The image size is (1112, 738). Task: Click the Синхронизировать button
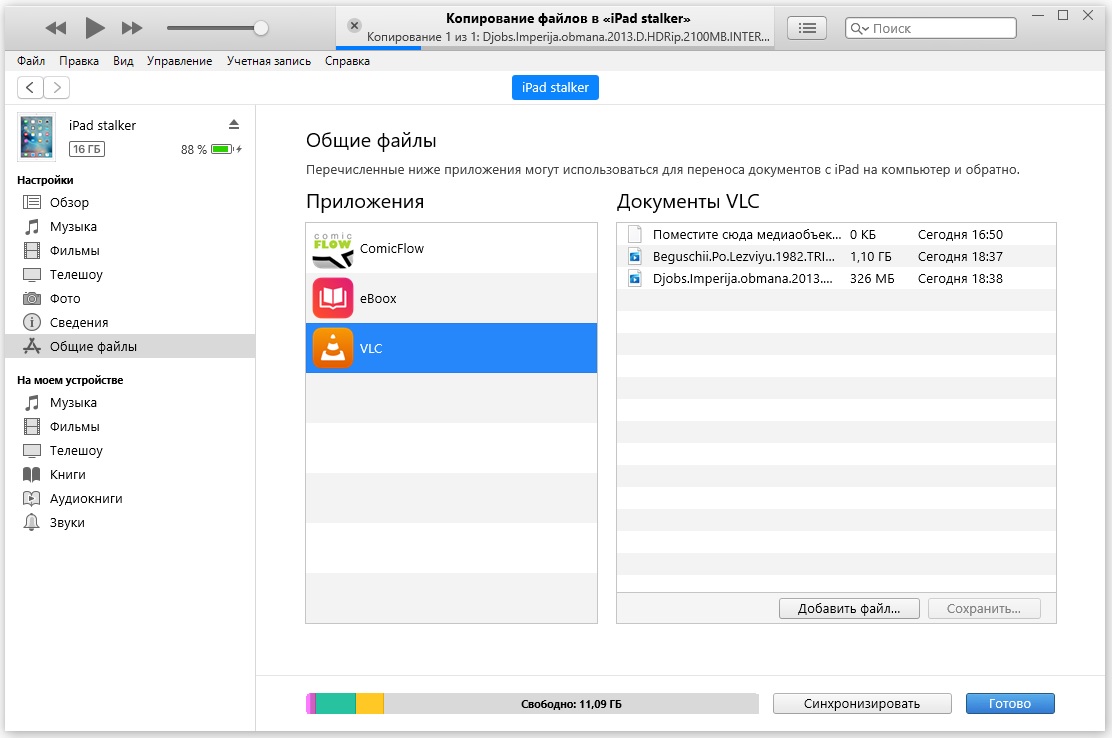click(862, 703)
